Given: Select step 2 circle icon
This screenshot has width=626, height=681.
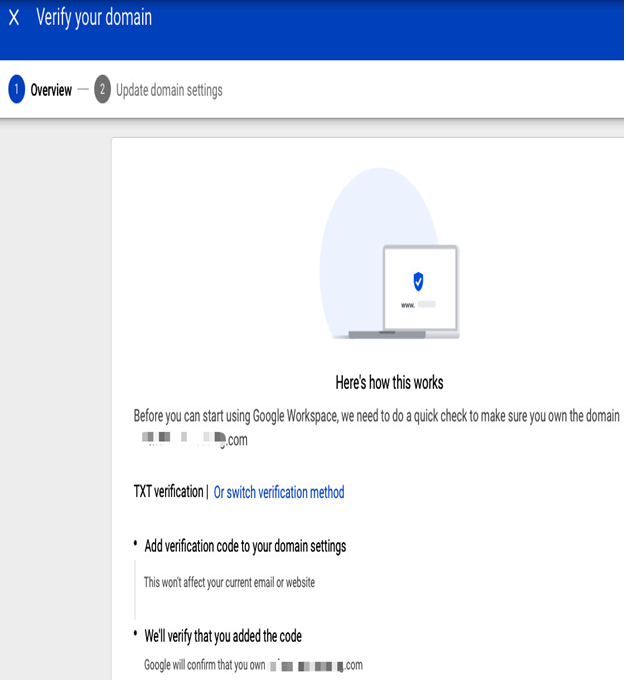Looking at the screenshot, I should [103, 89].
